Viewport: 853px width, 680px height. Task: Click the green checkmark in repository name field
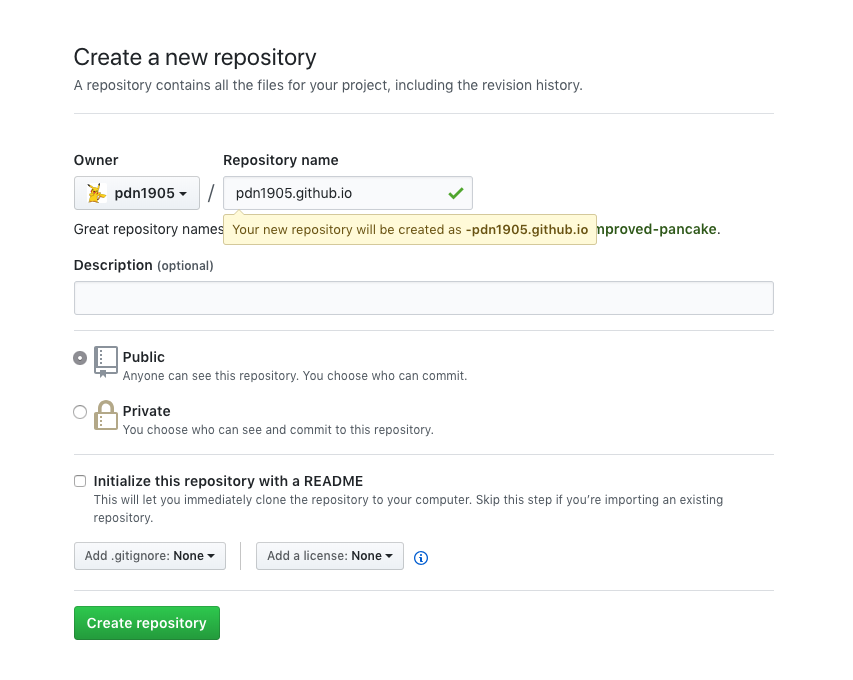[x=456, y=193]
